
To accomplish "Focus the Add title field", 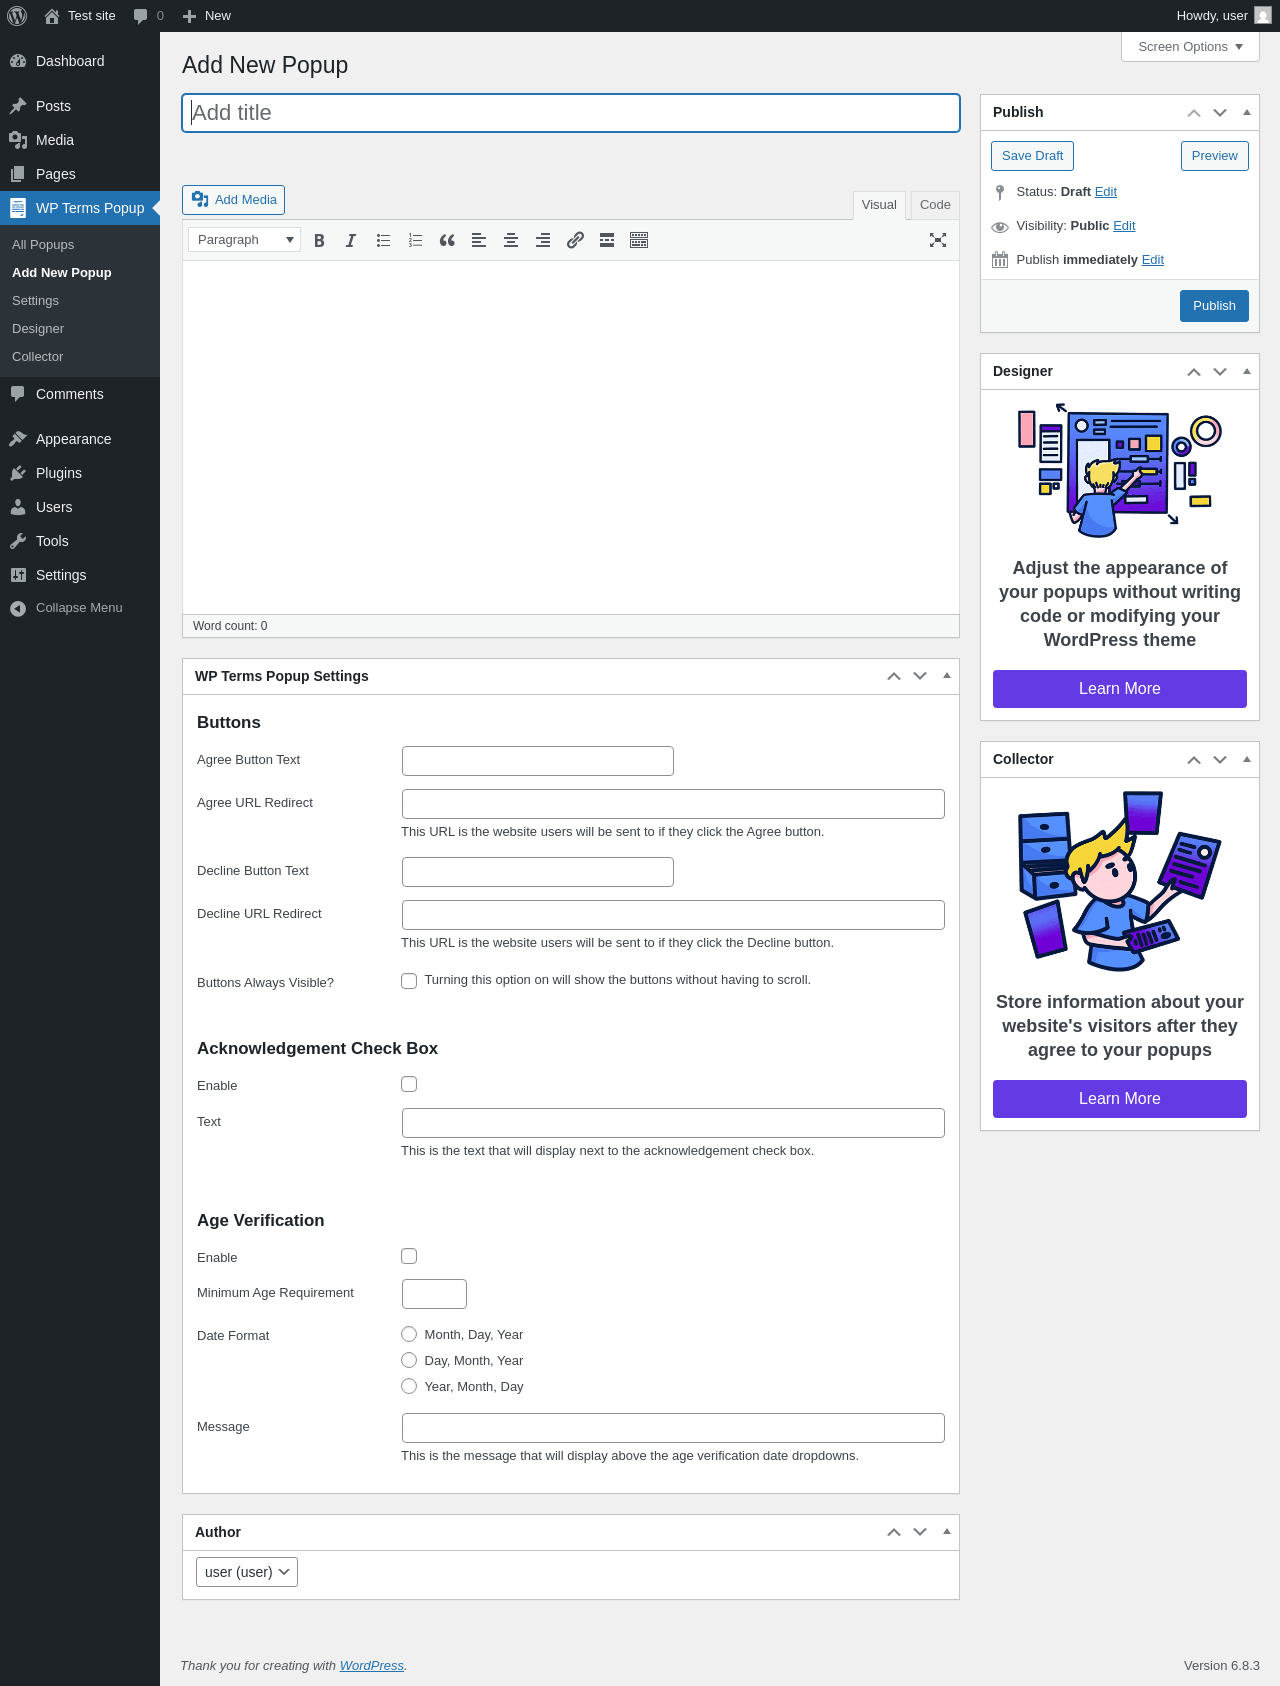I will pyautogui.click(x=571, y=113).
